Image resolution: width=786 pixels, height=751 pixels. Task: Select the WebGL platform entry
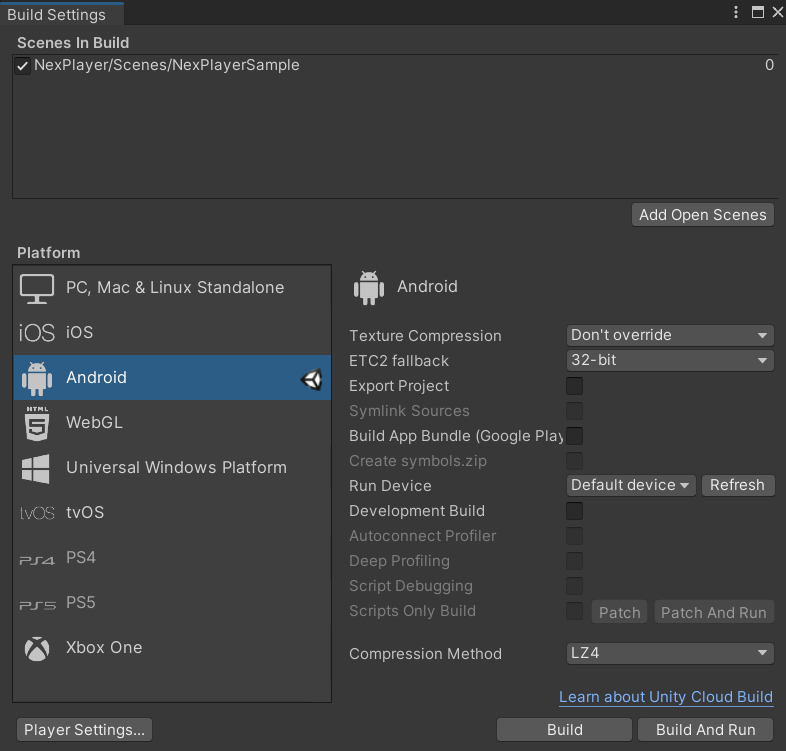(x=172, y=423)
